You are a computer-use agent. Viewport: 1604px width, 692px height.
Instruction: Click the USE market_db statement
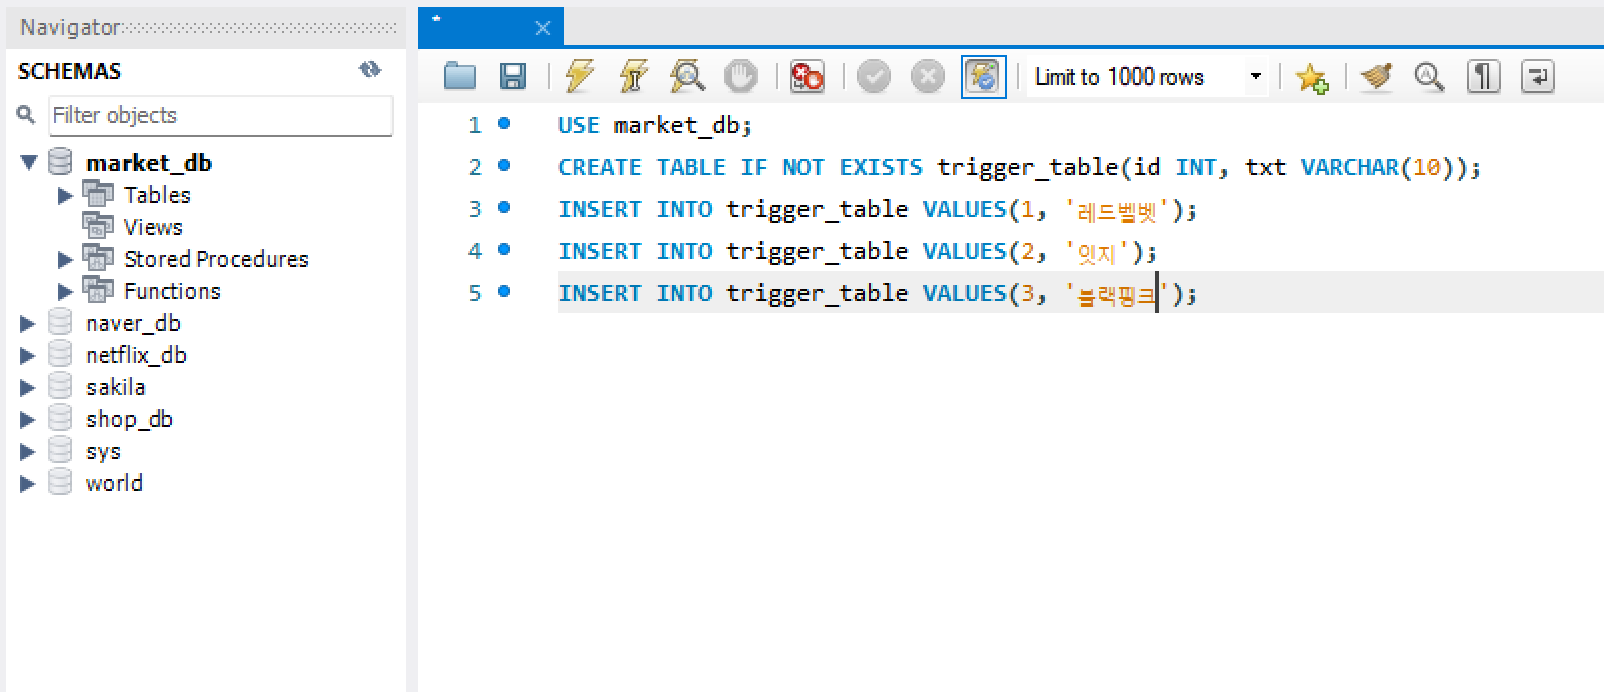click(655, 125)
